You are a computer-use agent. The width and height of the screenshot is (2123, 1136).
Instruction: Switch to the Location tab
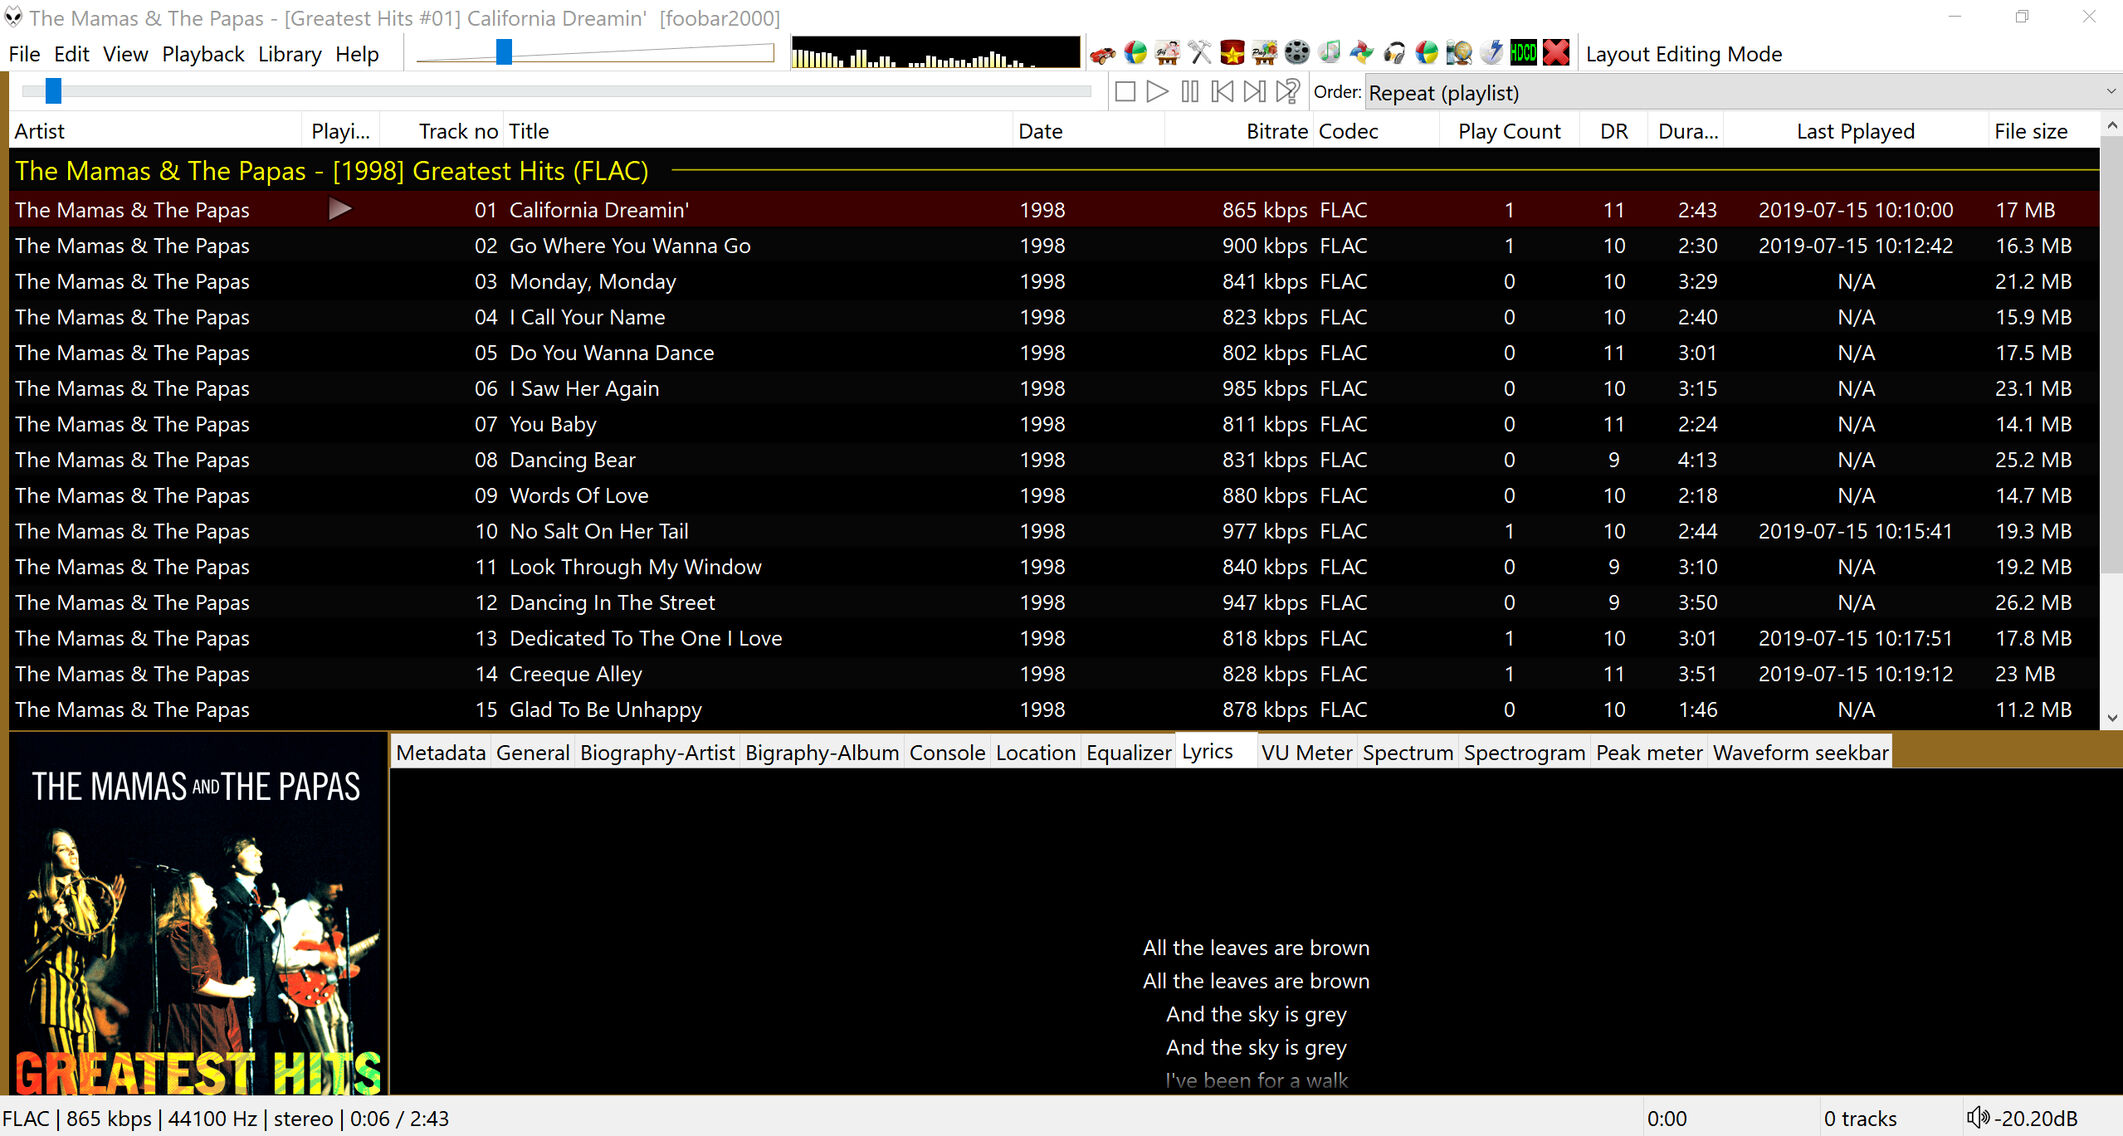[1035, 752]
